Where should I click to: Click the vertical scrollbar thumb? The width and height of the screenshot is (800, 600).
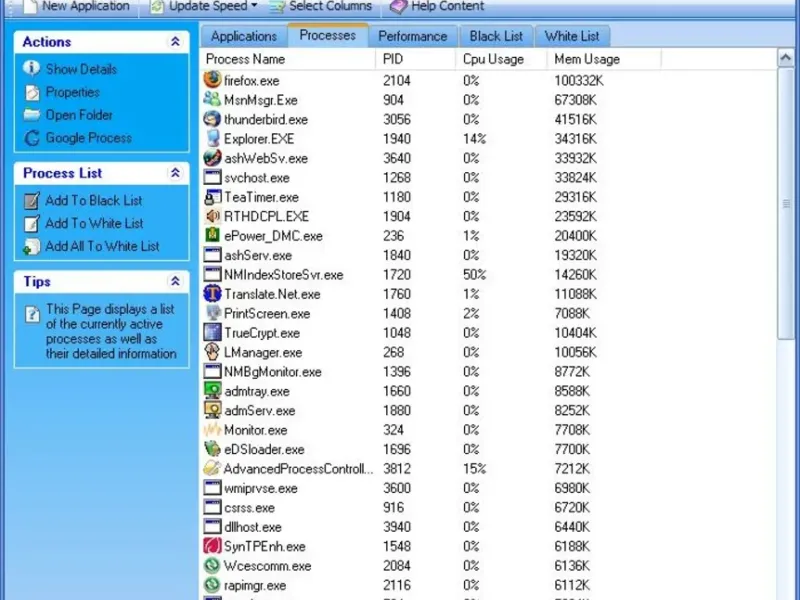click(786, 204)
